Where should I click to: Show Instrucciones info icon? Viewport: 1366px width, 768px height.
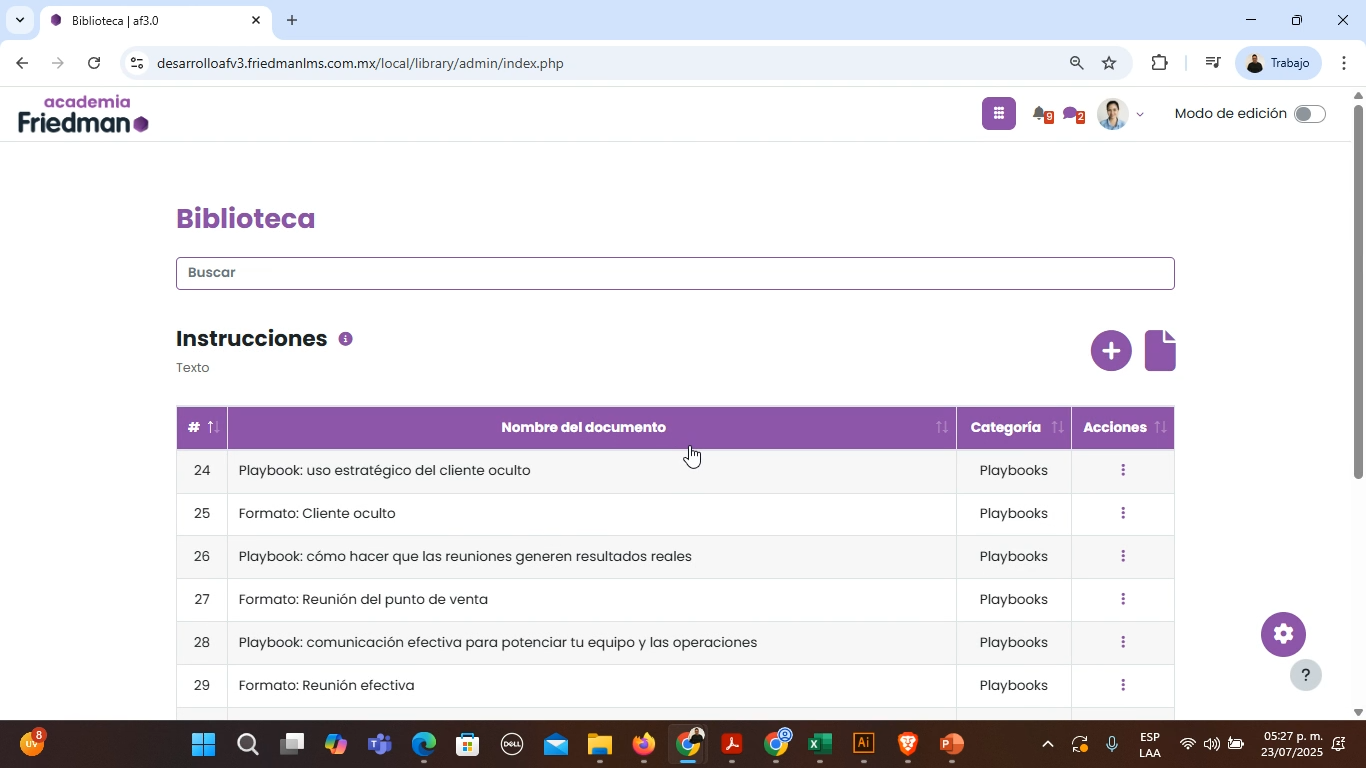pos(345,339)
